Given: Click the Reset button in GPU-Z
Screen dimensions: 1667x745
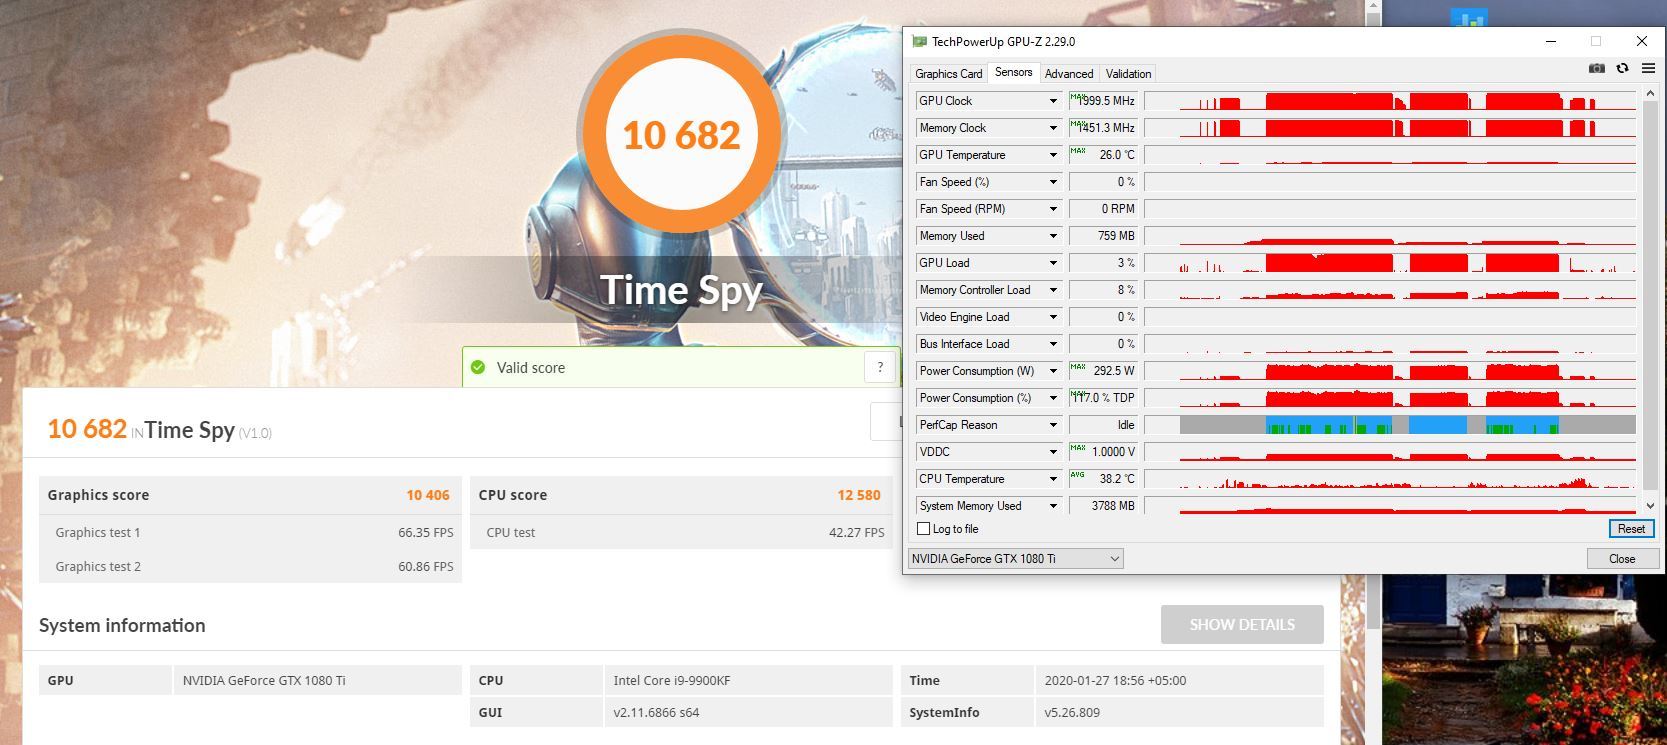Looking at the screenshot, I should coord(1631,529).
